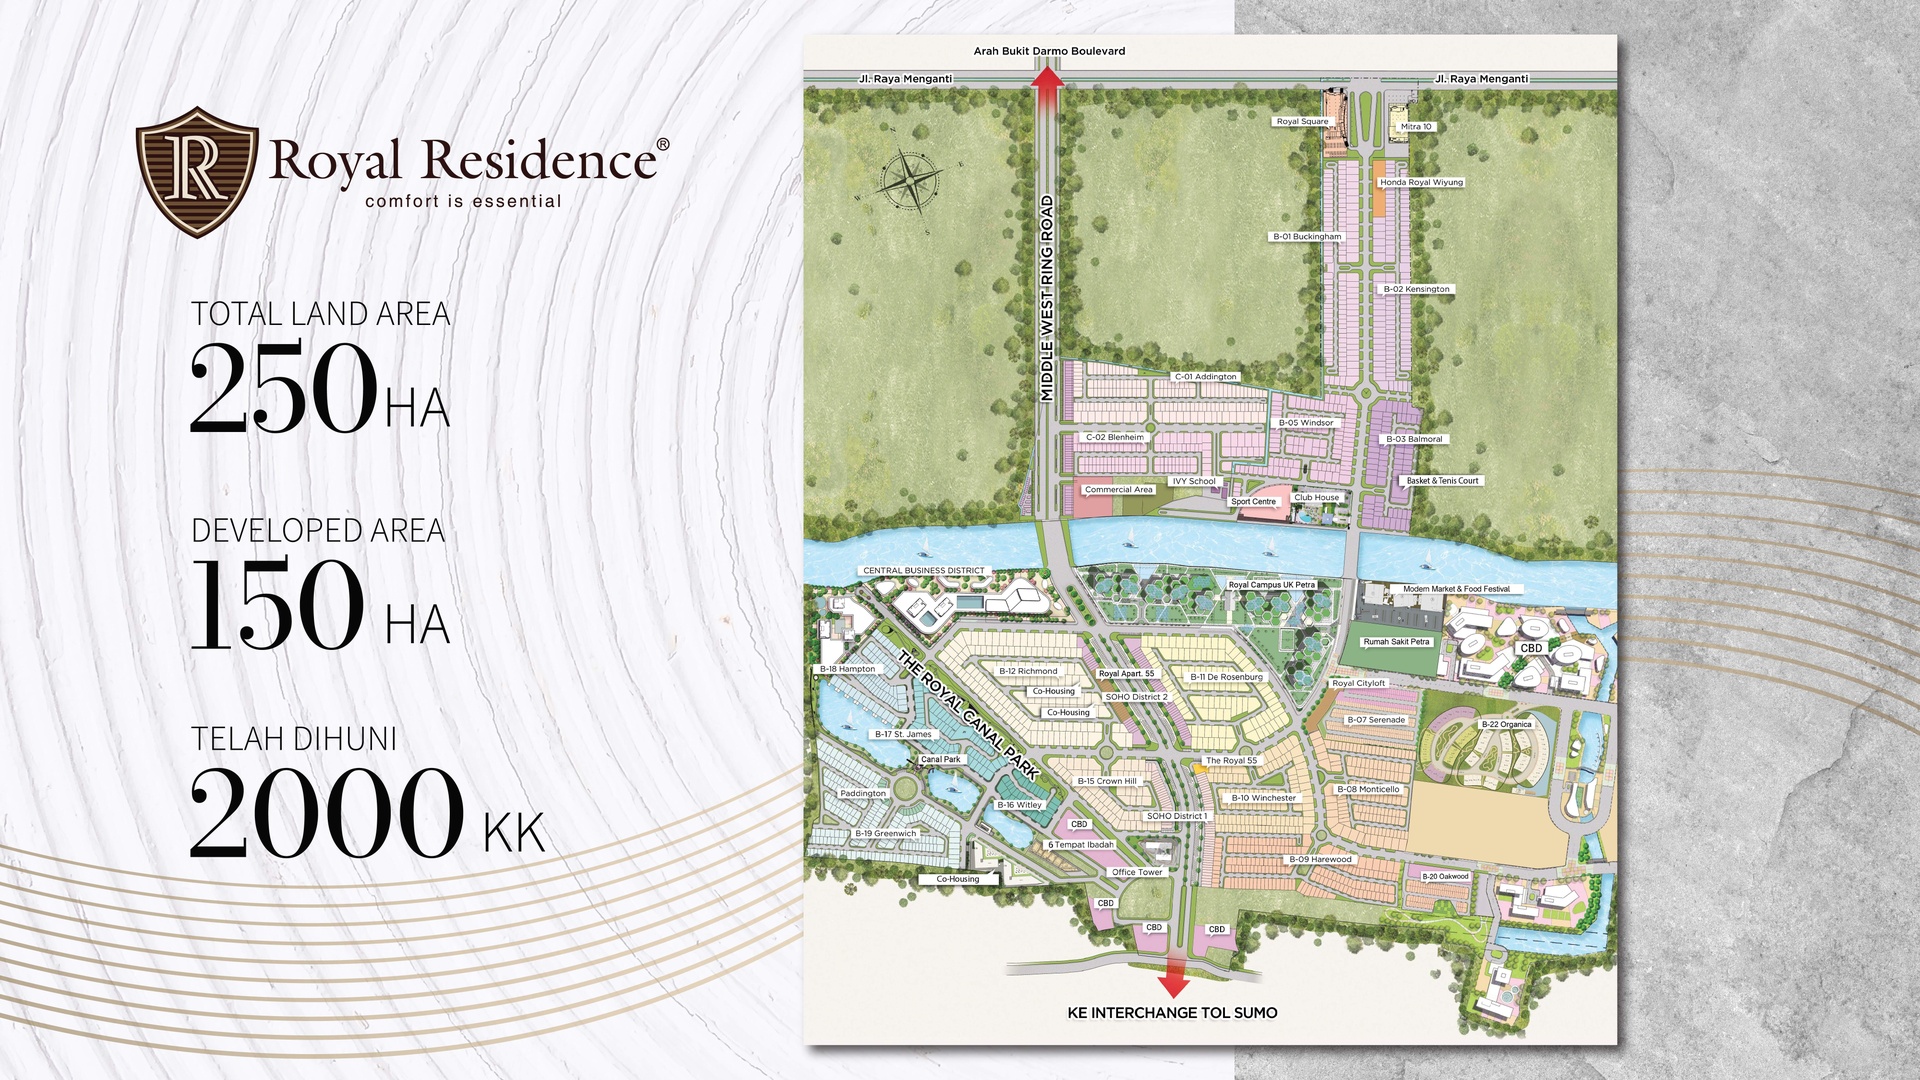Select the 'B-18 Hampton' cluster label
Viewport: 1920px width, 1080px height.
pos(847,669)
